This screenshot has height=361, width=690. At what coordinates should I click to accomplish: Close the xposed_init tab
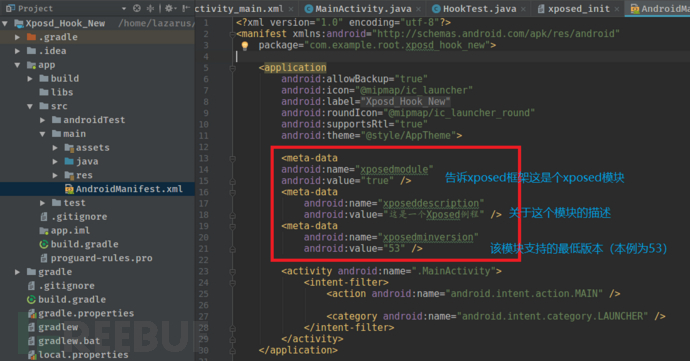point(617,9)
